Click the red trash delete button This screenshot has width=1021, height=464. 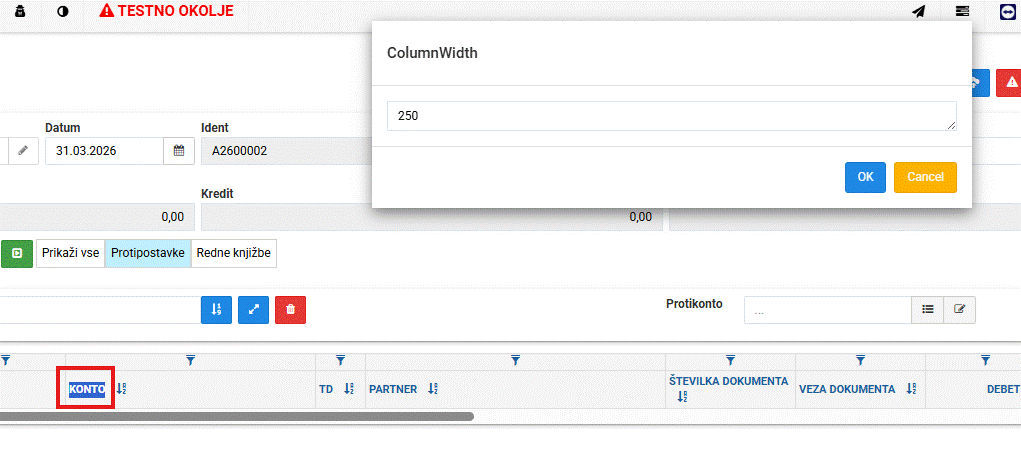290,310
